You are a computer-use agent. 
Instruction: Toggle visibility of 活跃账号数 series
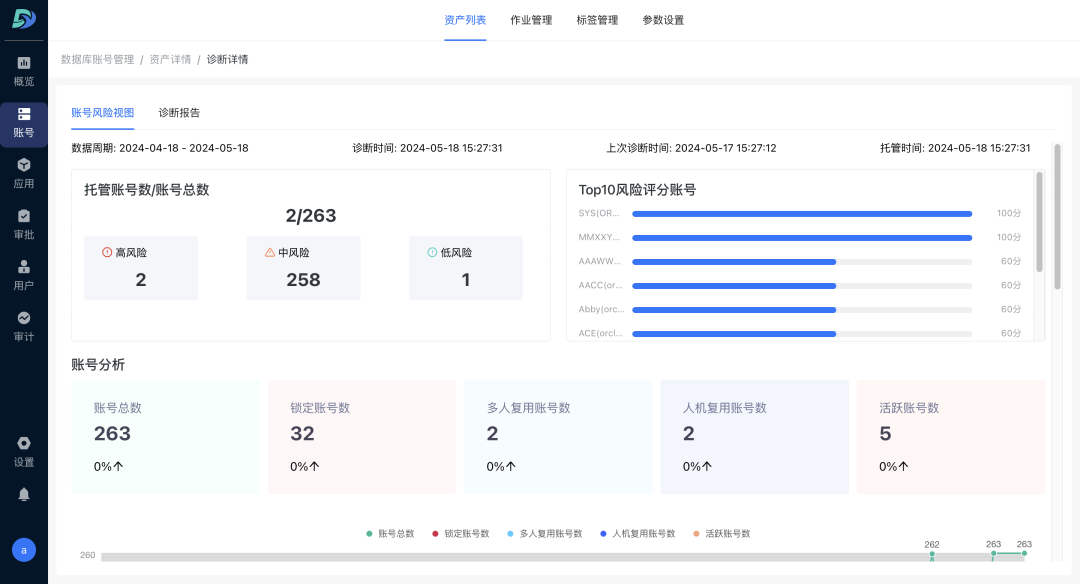pos(723,533)
